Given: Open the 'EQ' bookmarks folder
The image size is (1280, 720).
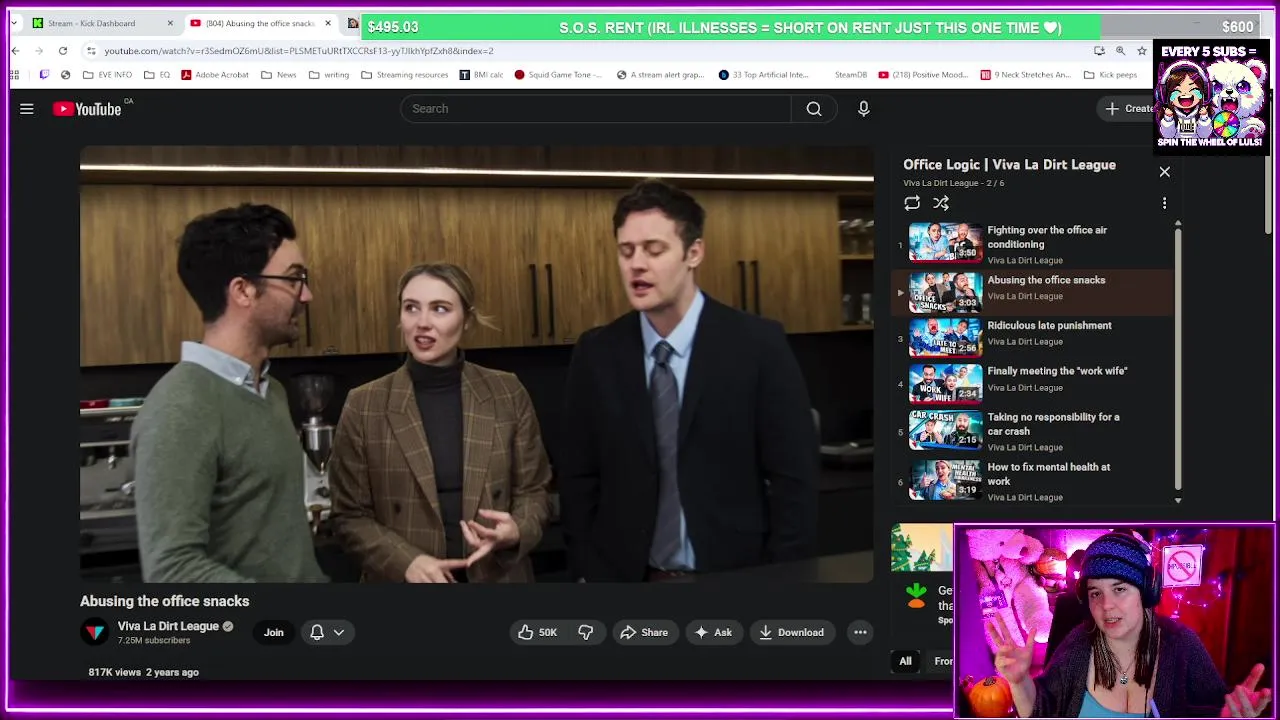Looking at the screenshot, I should pyautogui.click(x=157, y=75).
